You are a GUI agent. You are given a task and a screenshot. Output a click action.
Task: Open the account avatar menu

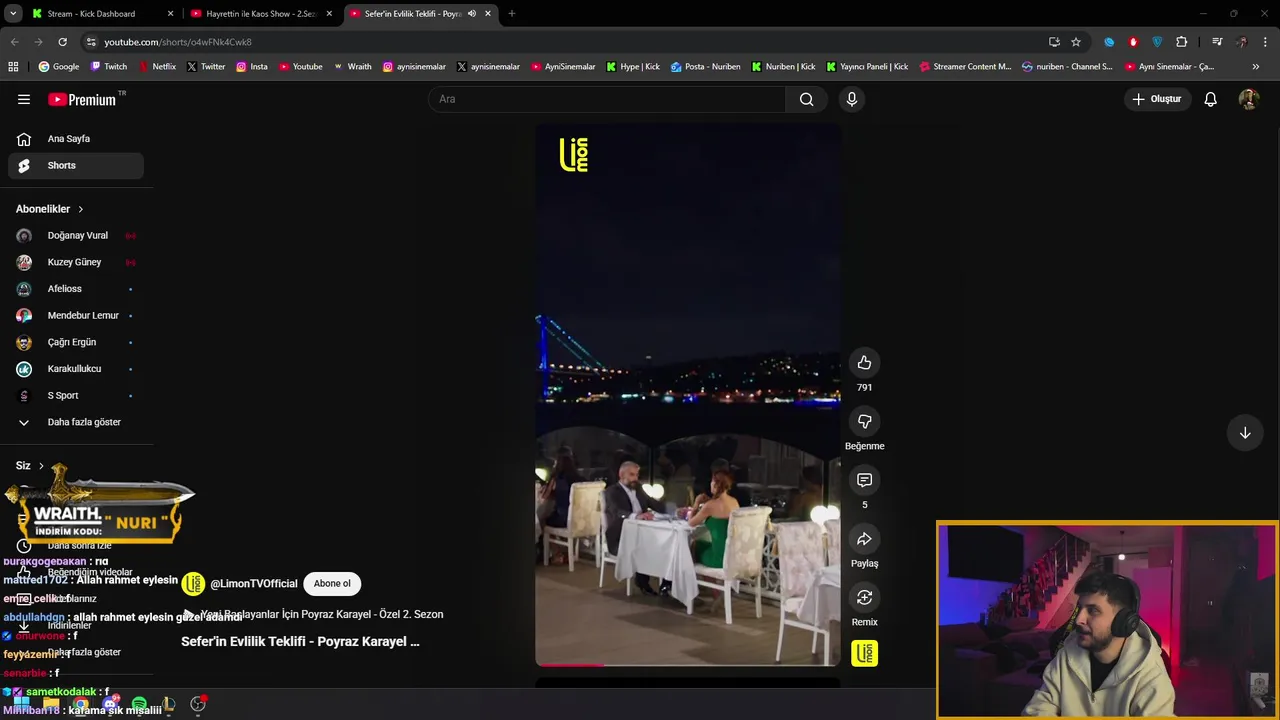coord(1248,99)
